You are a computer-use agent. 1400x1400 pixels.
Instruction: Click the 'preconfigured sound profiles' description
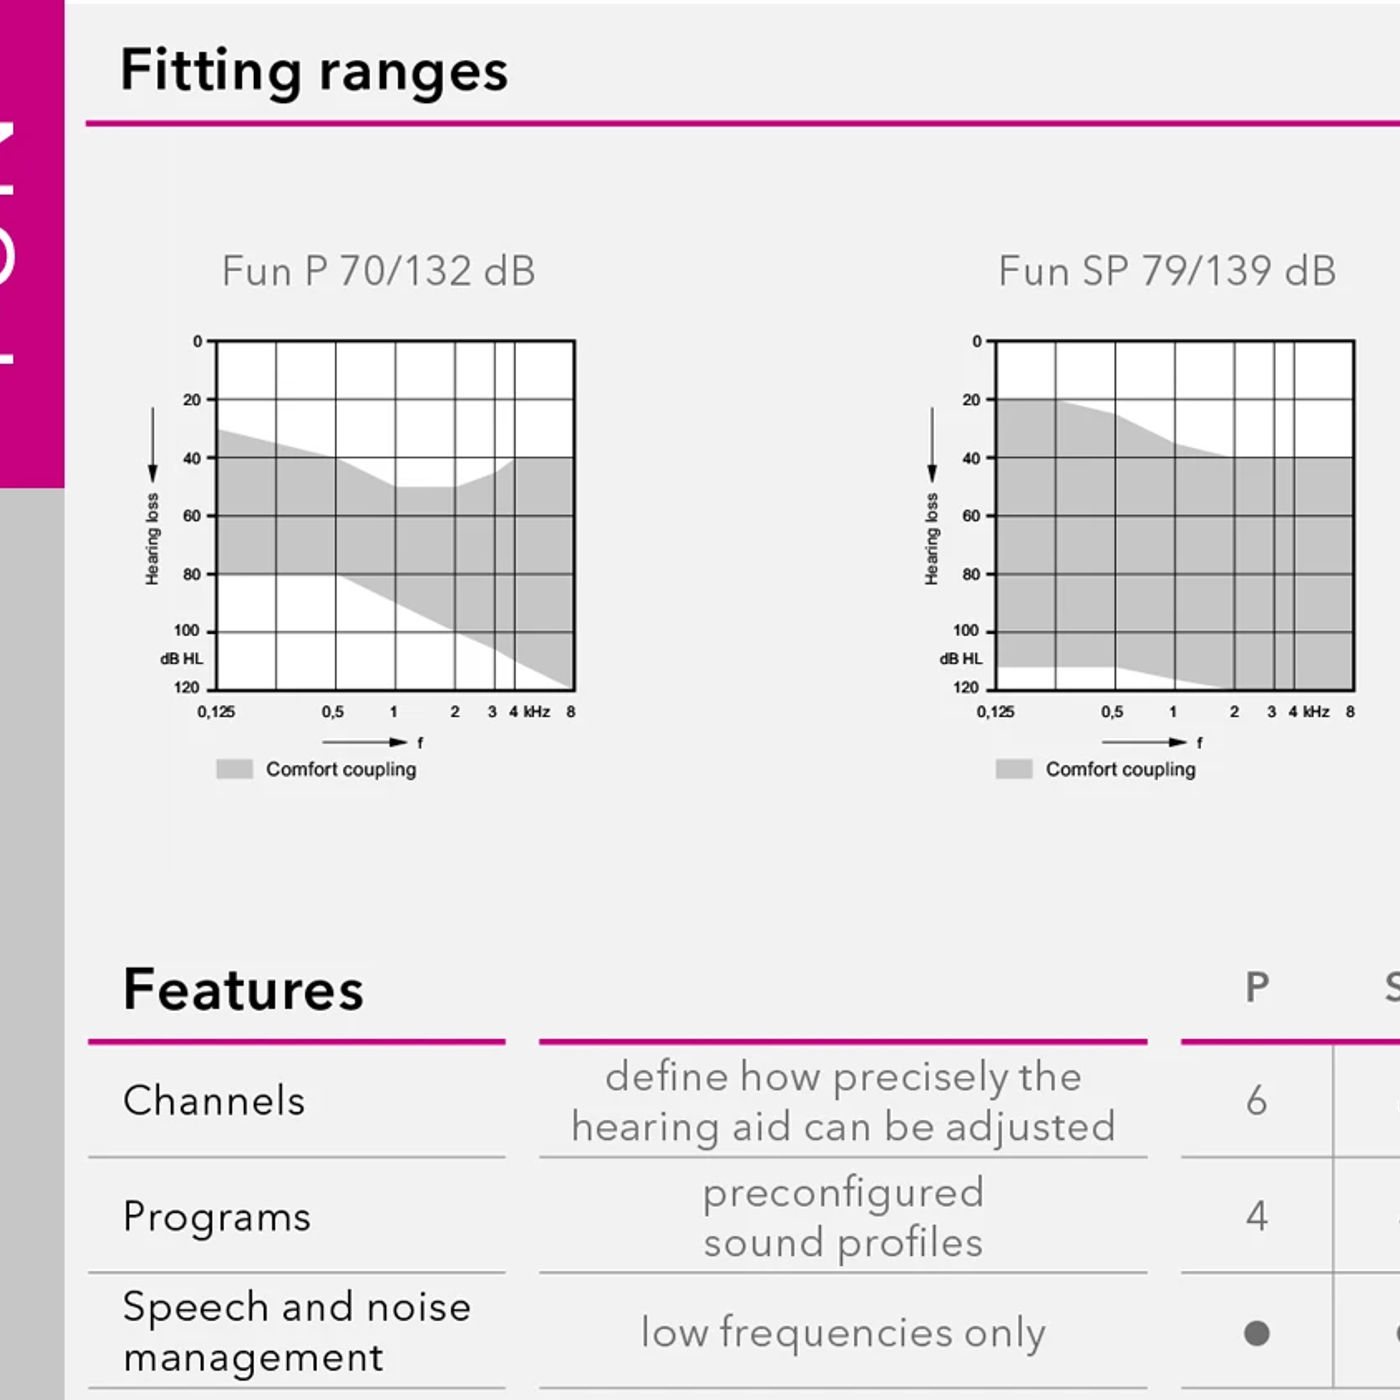click(x=843, y=1217)
